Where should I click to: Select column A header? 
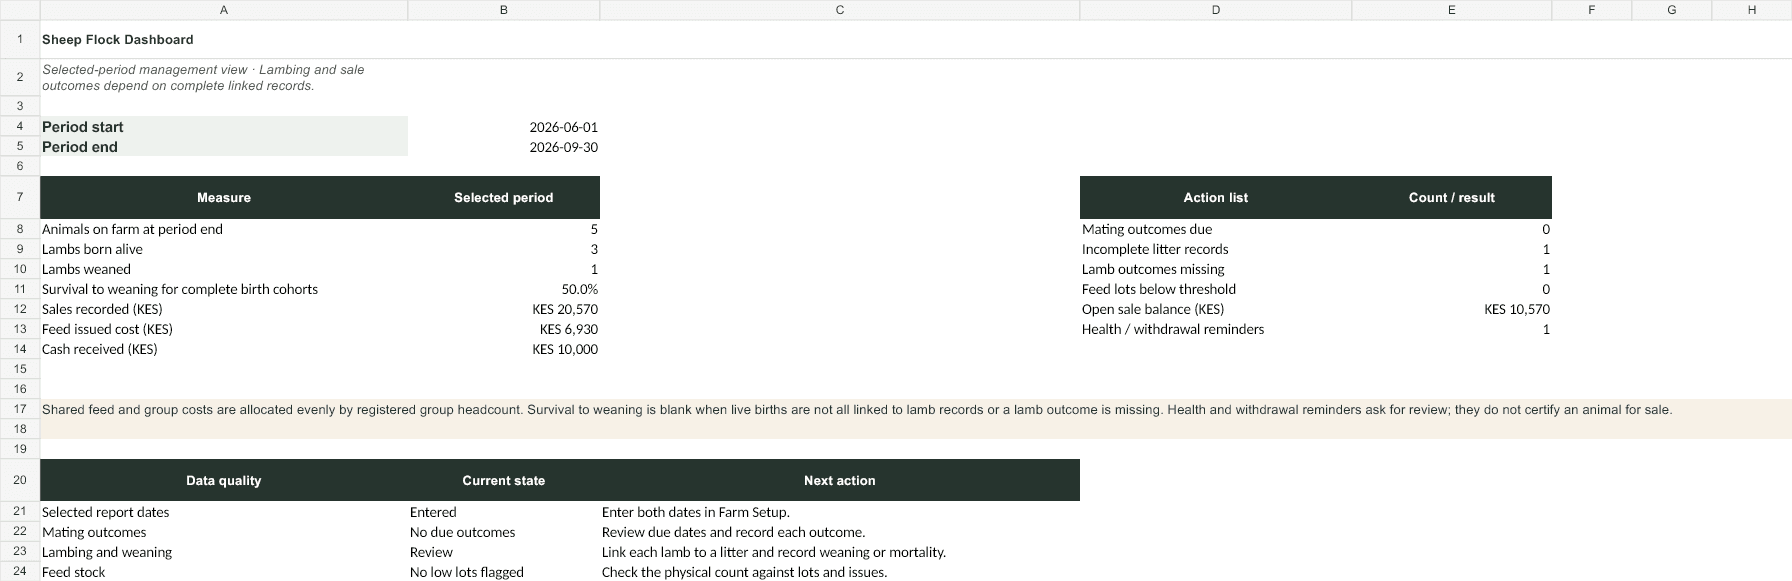[224, 10]
